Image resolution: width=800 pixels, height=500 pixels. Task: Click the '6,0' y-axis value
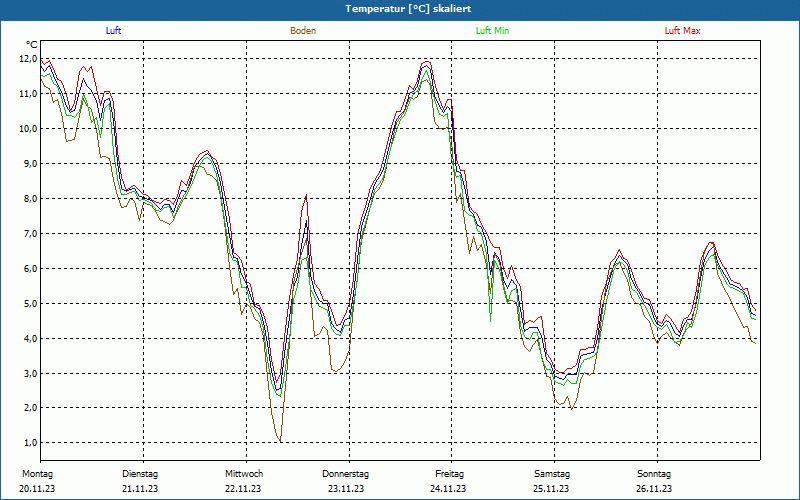coord(31,268)
